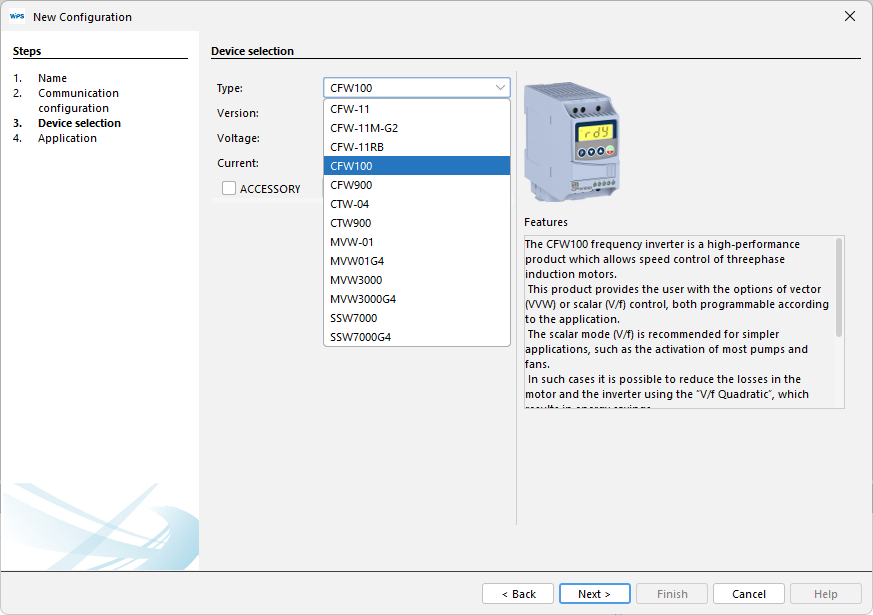This screenshot has width=873, height=615.
Task: Choose CFW900 from the type list
Action: pyautogui.click(x=416, y=185)
